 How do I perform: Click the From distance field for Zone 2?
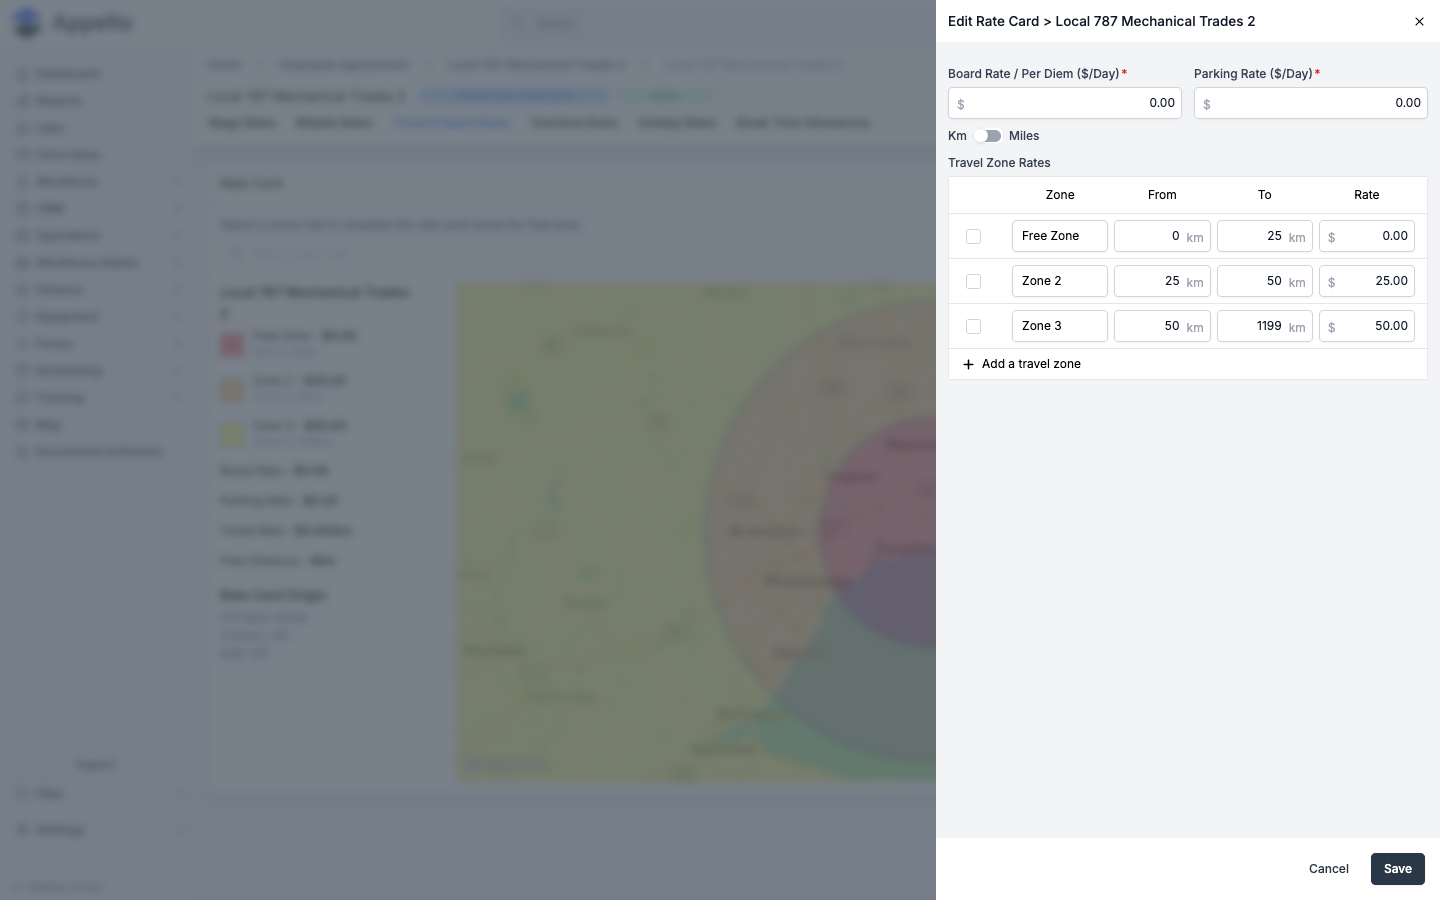tap(1162, 281)
